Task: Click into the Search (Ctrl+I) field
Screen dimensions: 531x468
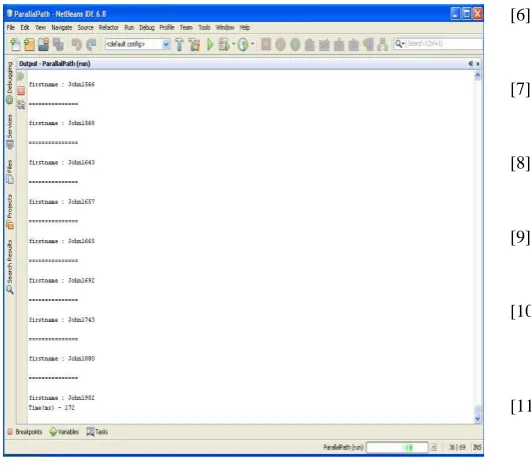Action: [x=444, y=44]
